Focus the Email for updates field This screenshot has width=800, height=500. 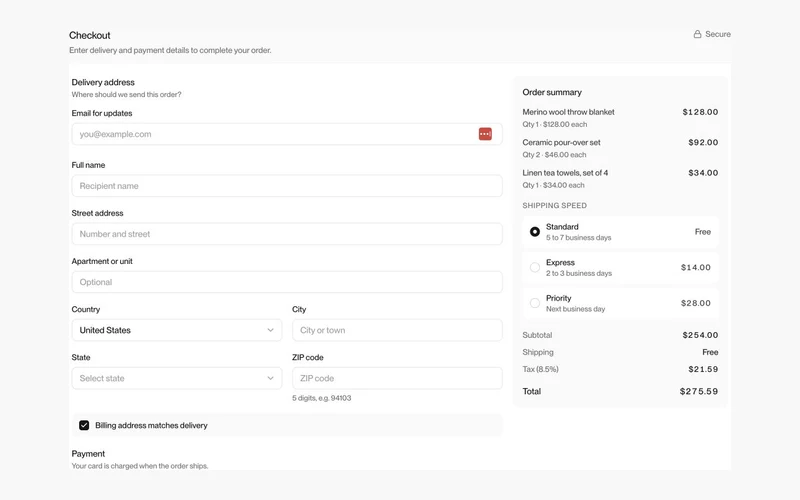point(287,134)
